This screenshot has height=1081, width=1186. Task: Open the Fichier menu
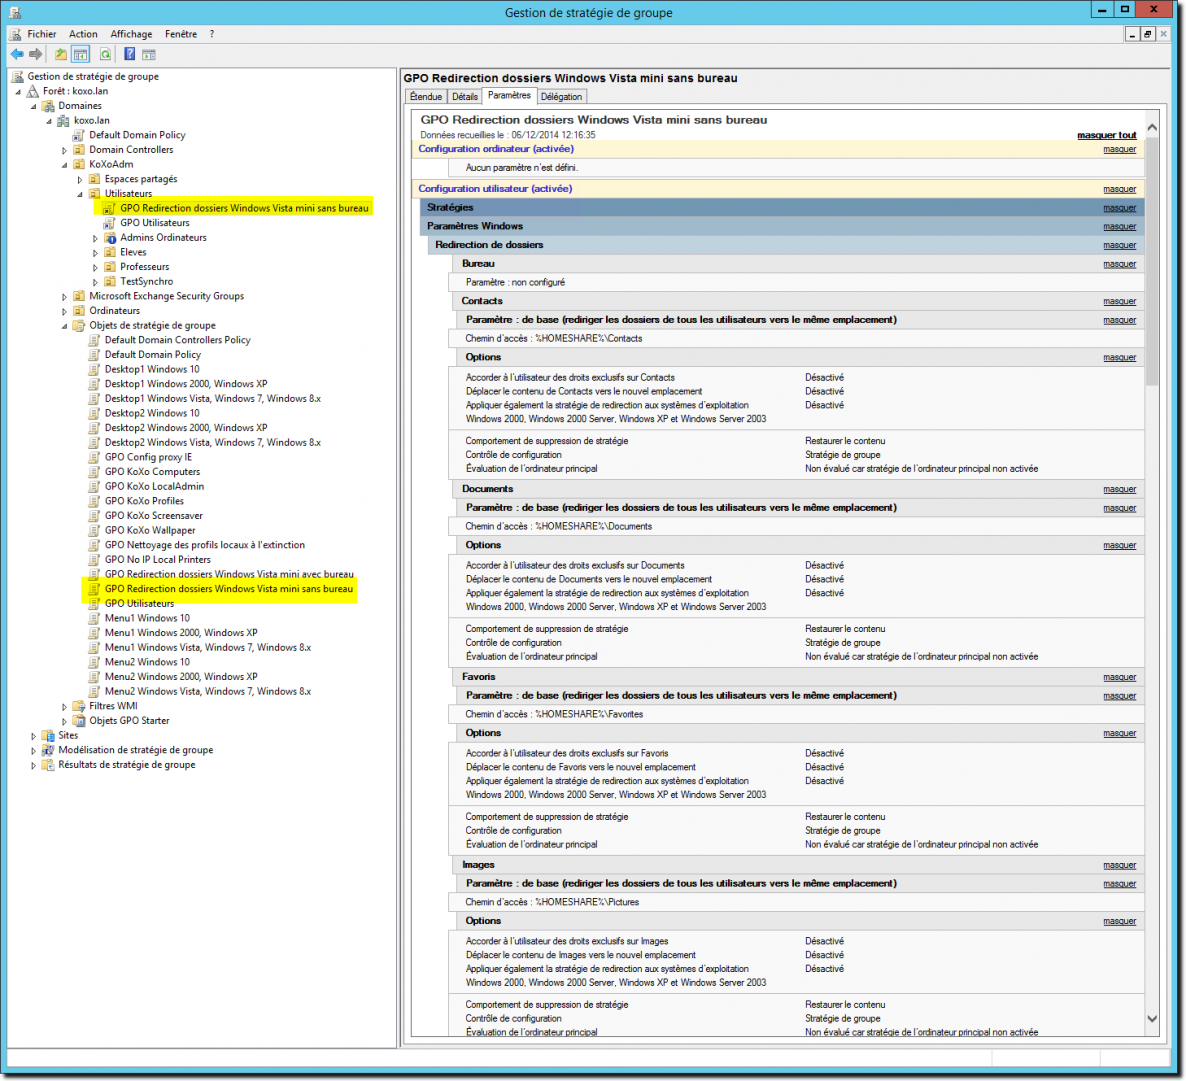coord(42,34)
